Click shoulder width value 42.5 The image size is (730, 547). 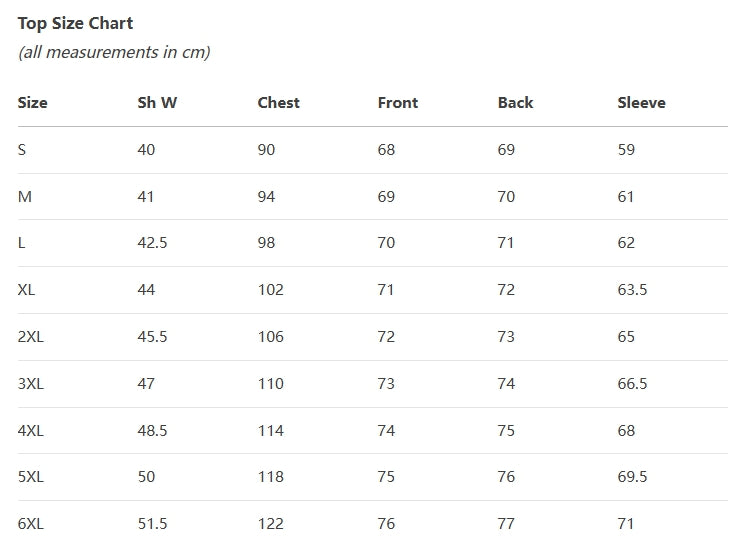(152, 243)
